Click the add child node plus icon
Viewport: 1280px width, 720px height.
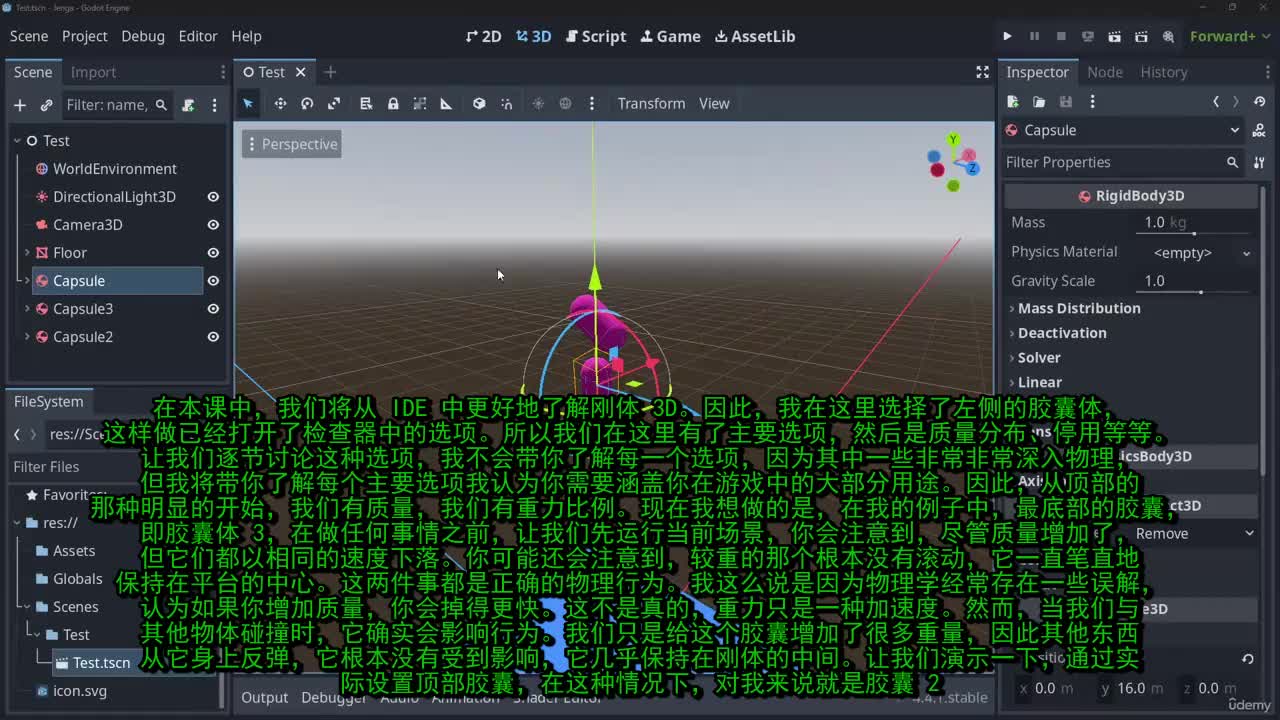pos(19,105)
